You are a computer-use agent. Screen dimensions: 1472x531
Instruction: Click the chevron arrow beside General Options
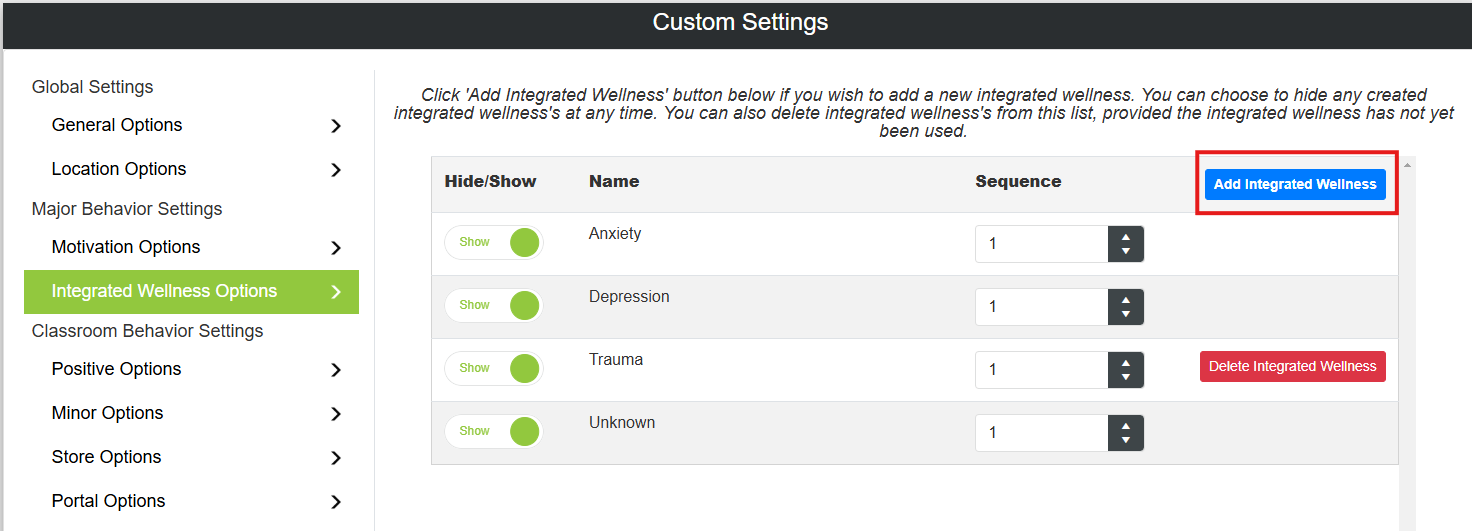[x=336, y=126]
